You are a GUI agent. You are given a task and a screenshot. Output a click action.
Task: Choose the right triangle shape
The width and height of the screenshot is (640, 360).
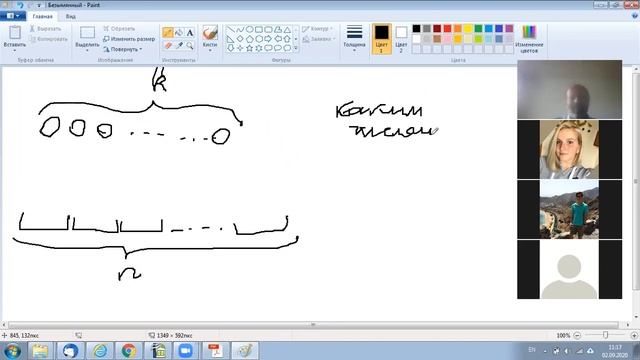231,39
